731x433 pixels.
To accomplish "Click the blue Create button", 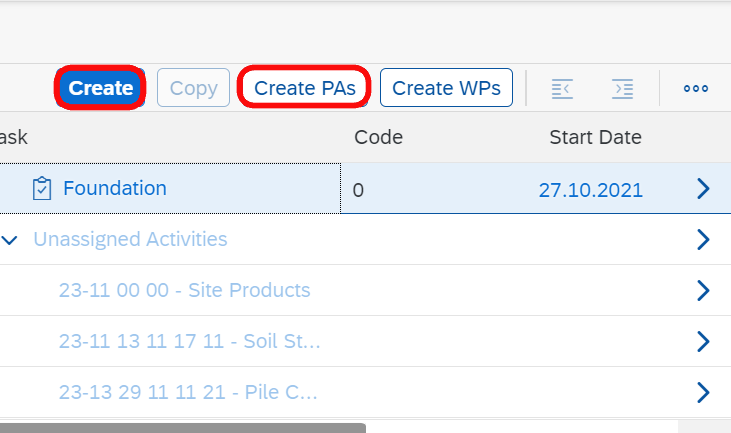I will click(100, 88).
